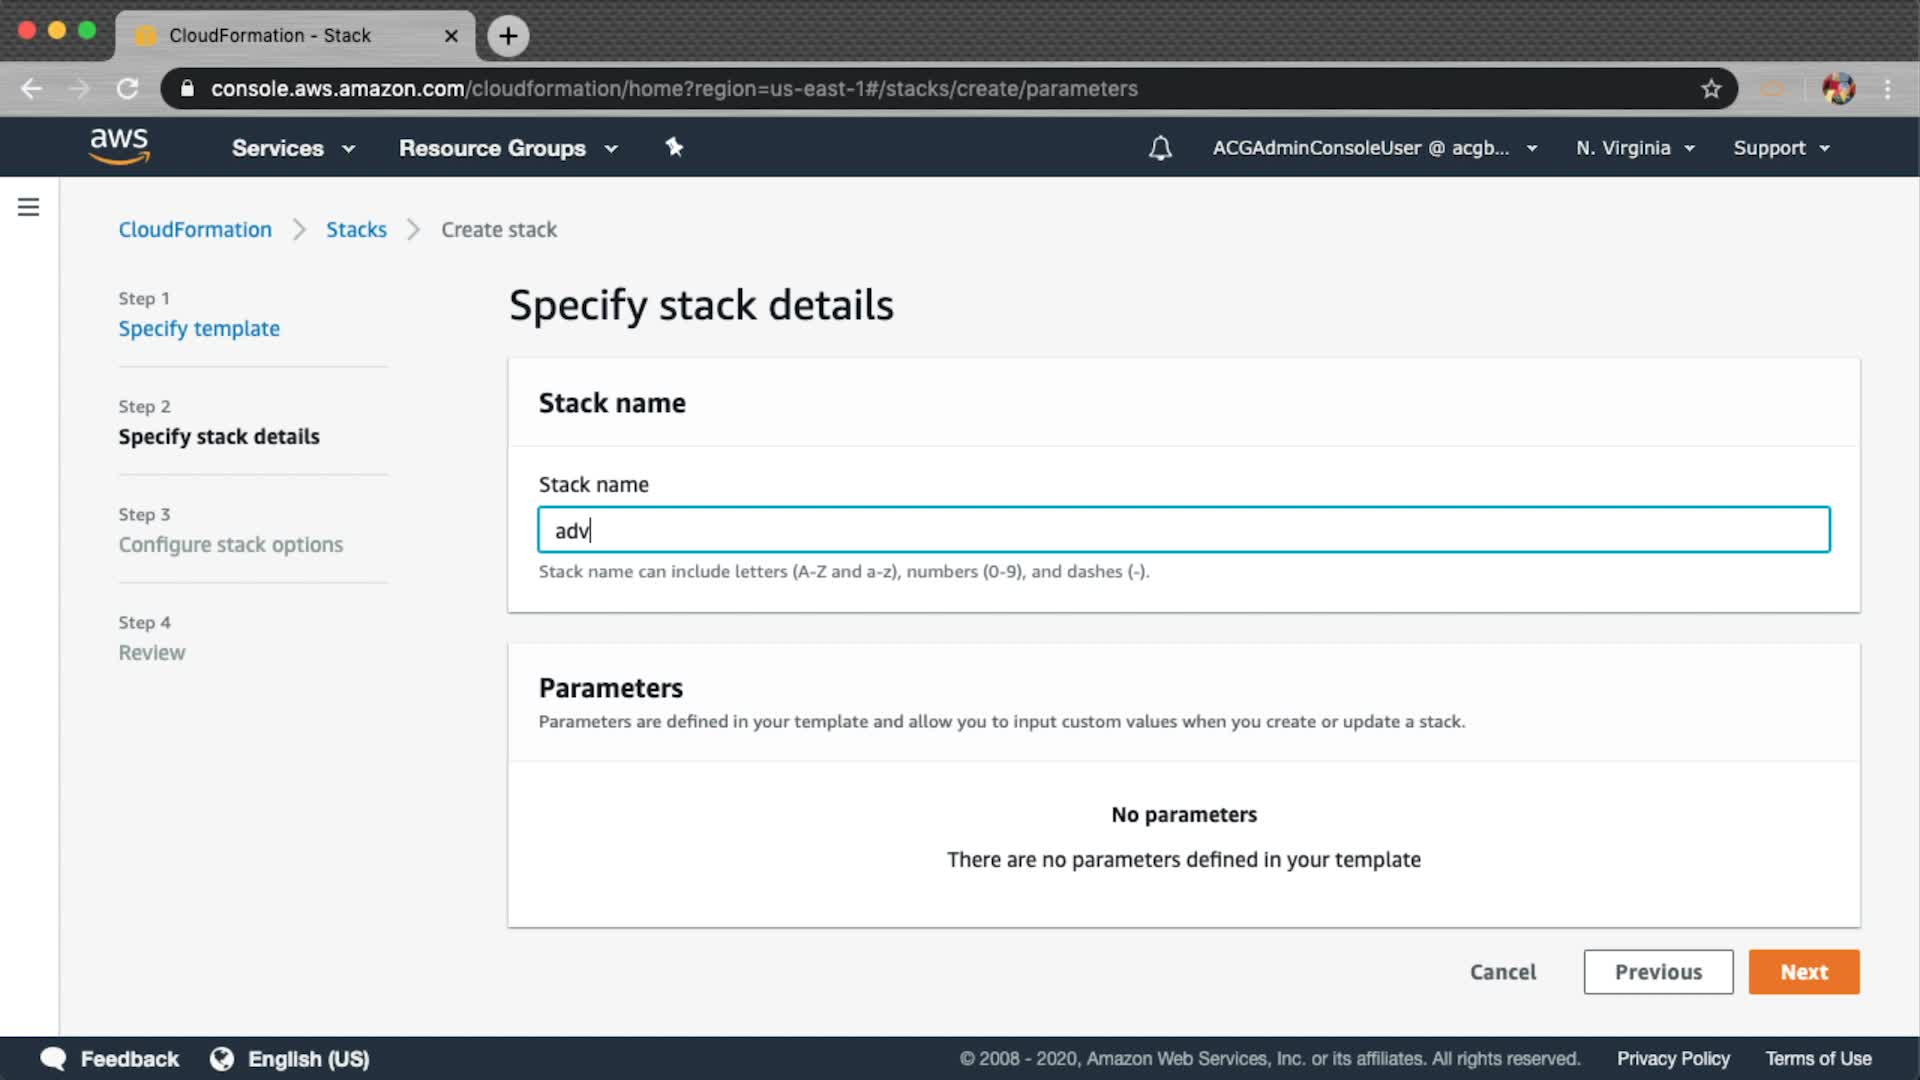Viewport: 1920px width, 1080px height.
Task: Open Chrome's three-dot menu
Action: point(1887,89)
